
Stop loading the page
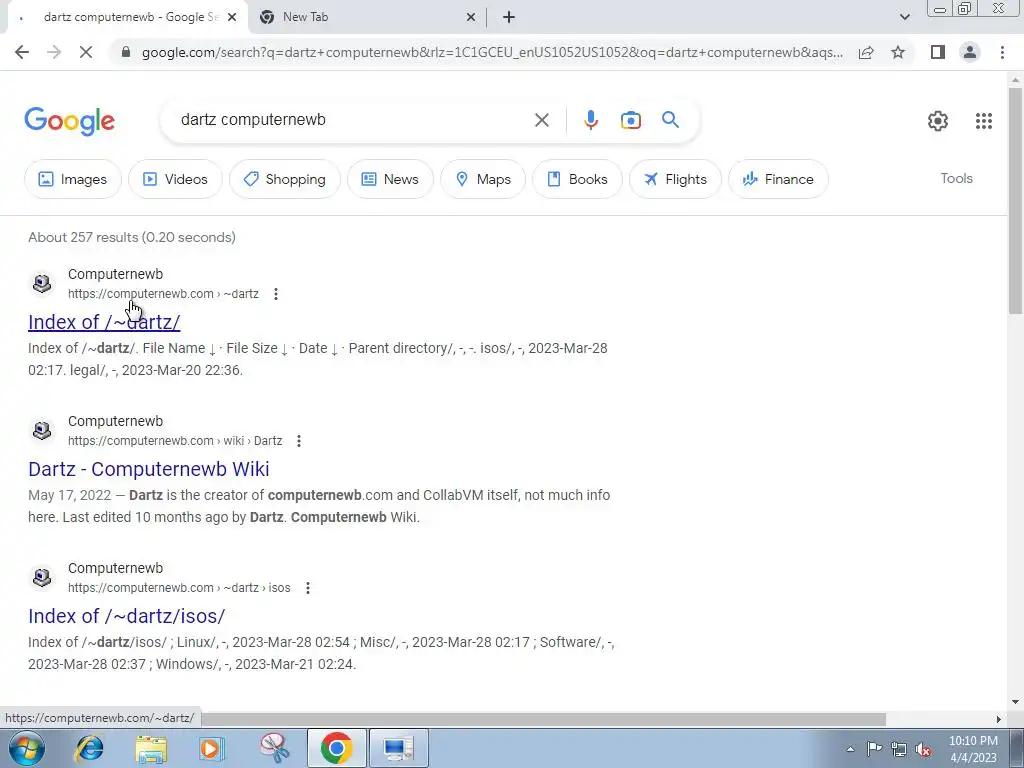[x=86, y=52]
